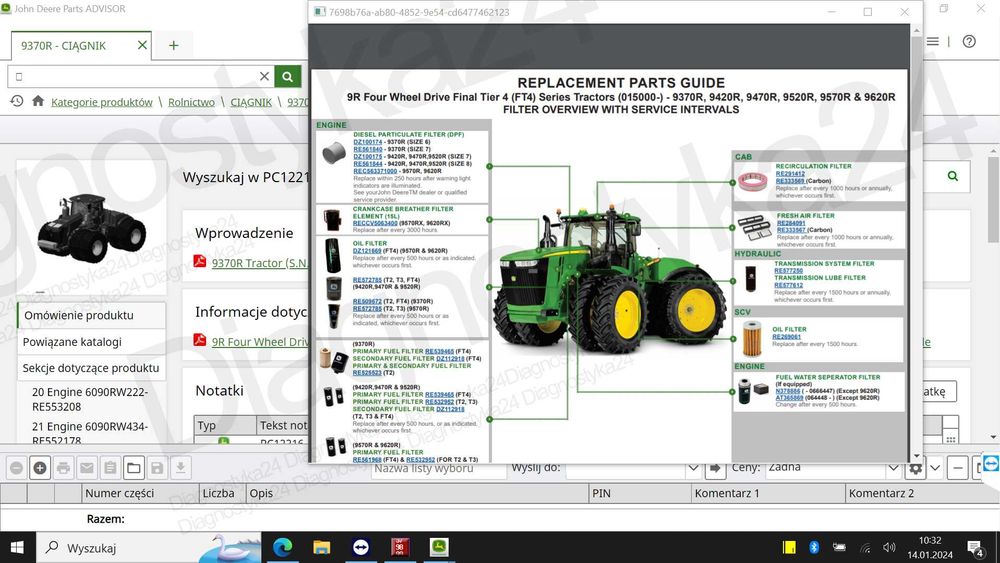Click the guide window vertical scrollbar
Viewport: 1000px width, 563px height.
point(917,242)
